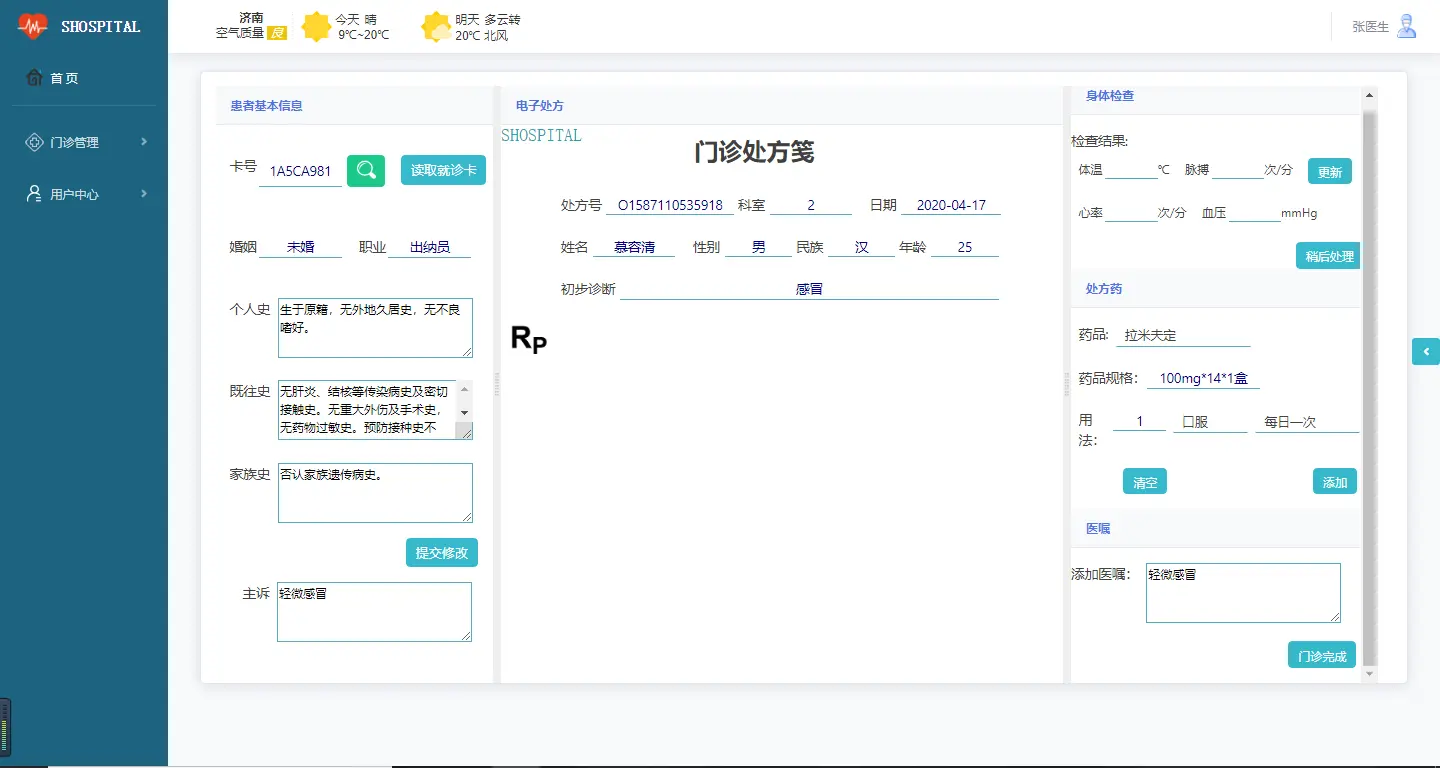Click the 卡号 input field
This screenshot has width=1440, height=768.
(300, 169)
